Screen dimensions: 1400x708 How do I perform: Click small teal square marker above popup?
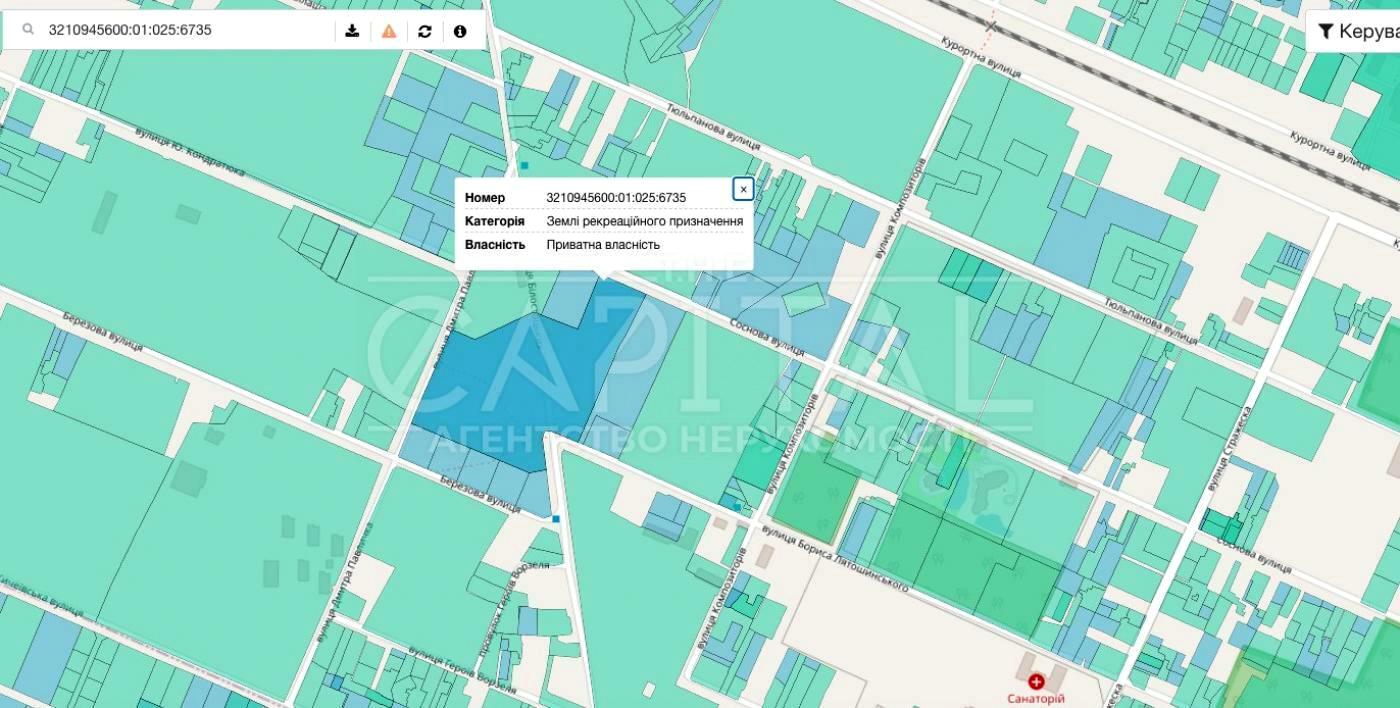click(524, 165)
